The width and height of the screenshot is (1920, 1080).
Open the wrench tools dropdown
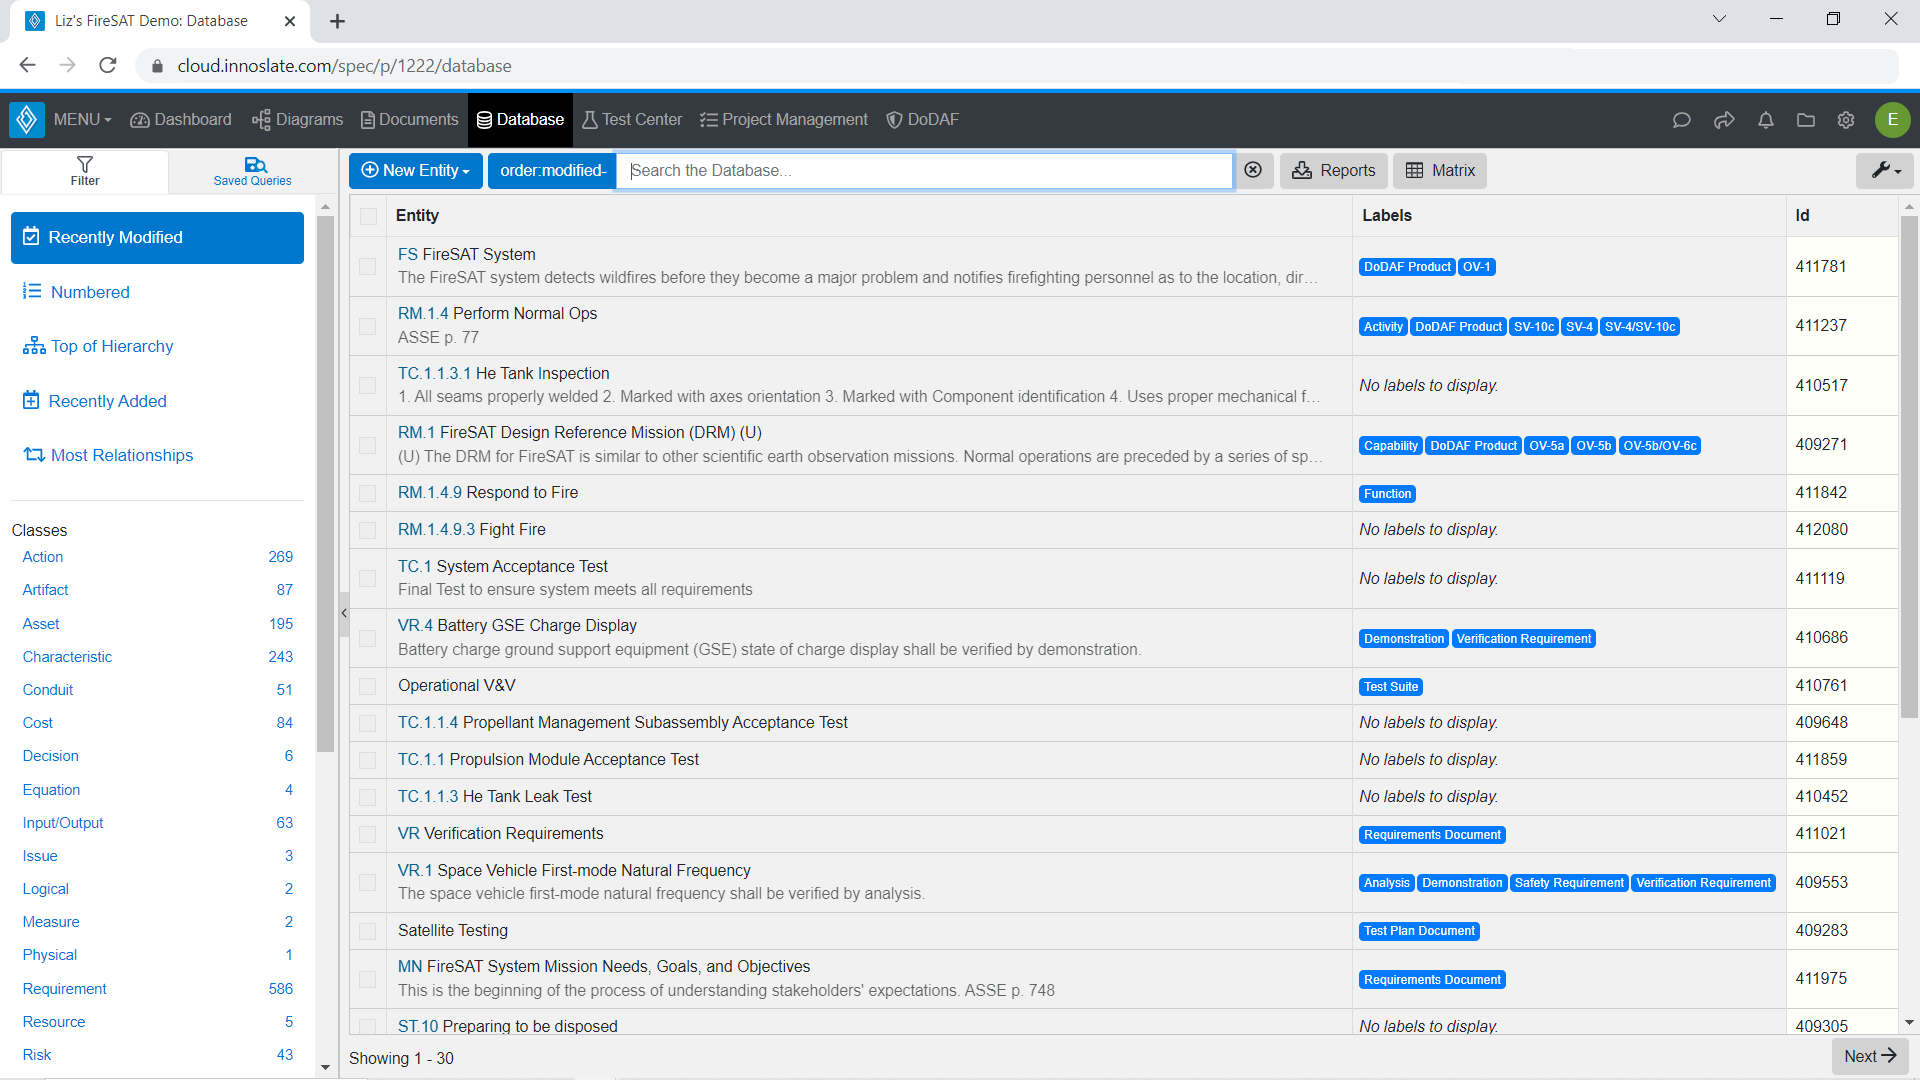[1885, 171]
